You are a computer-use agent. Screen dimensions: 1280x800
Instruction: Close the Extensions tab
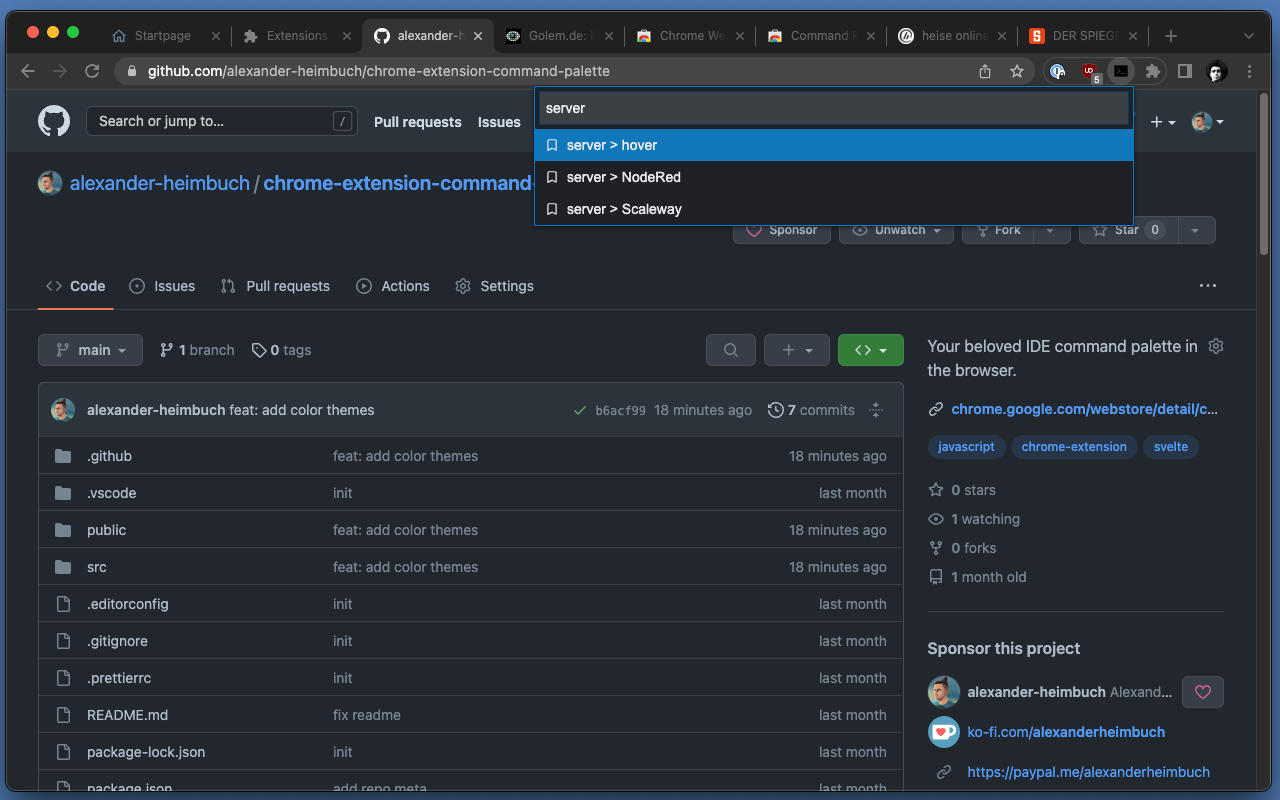[x=347, y=36]
